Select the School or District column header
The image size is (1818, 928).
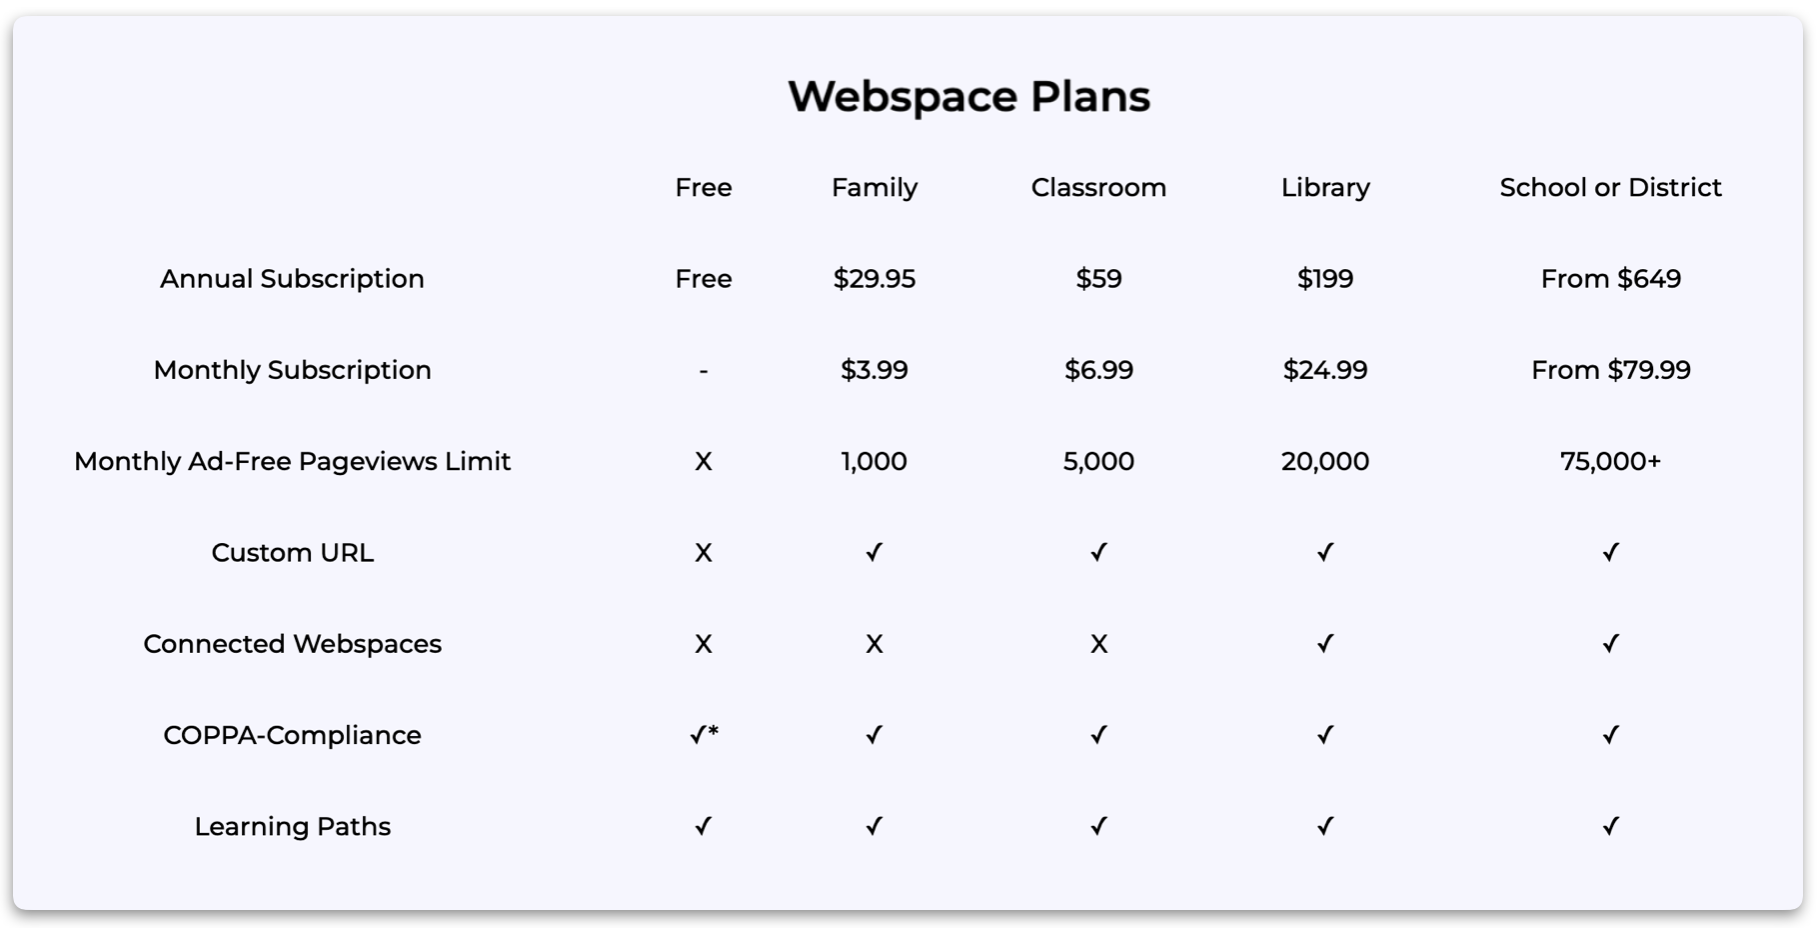1610,187
